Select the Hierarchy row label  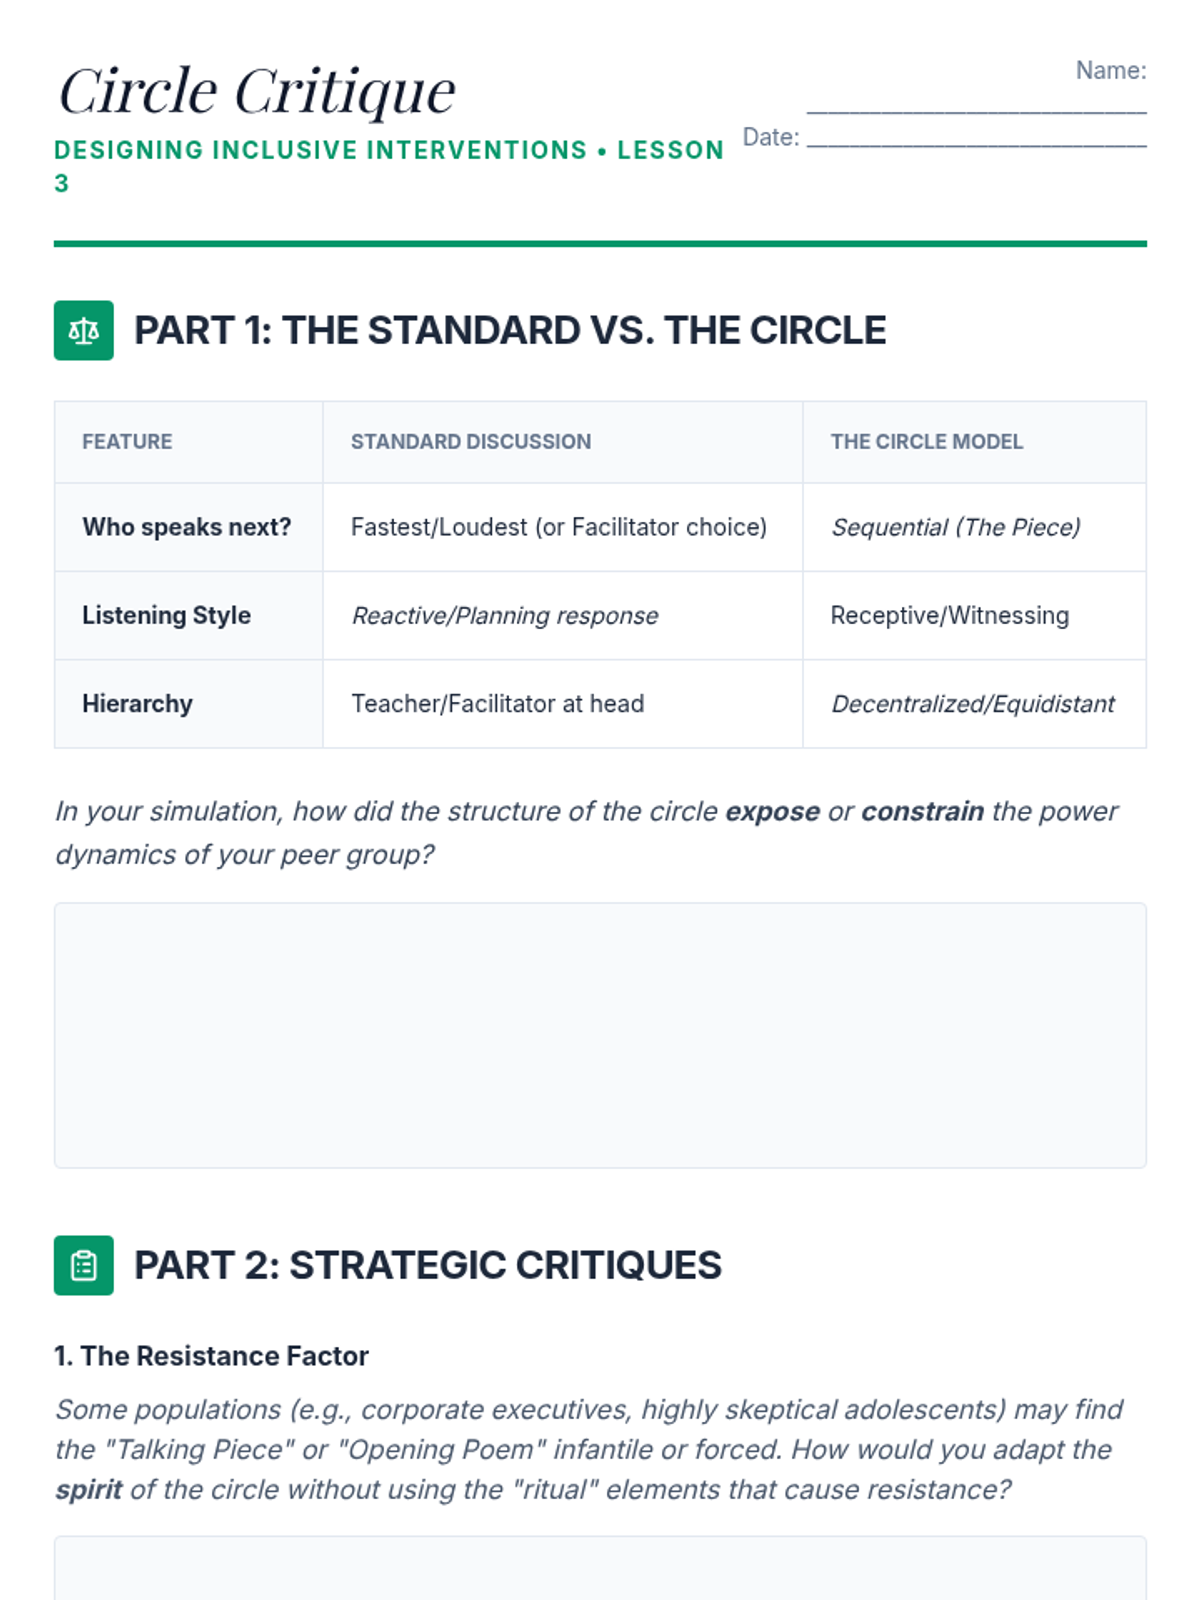pos(137,703)
